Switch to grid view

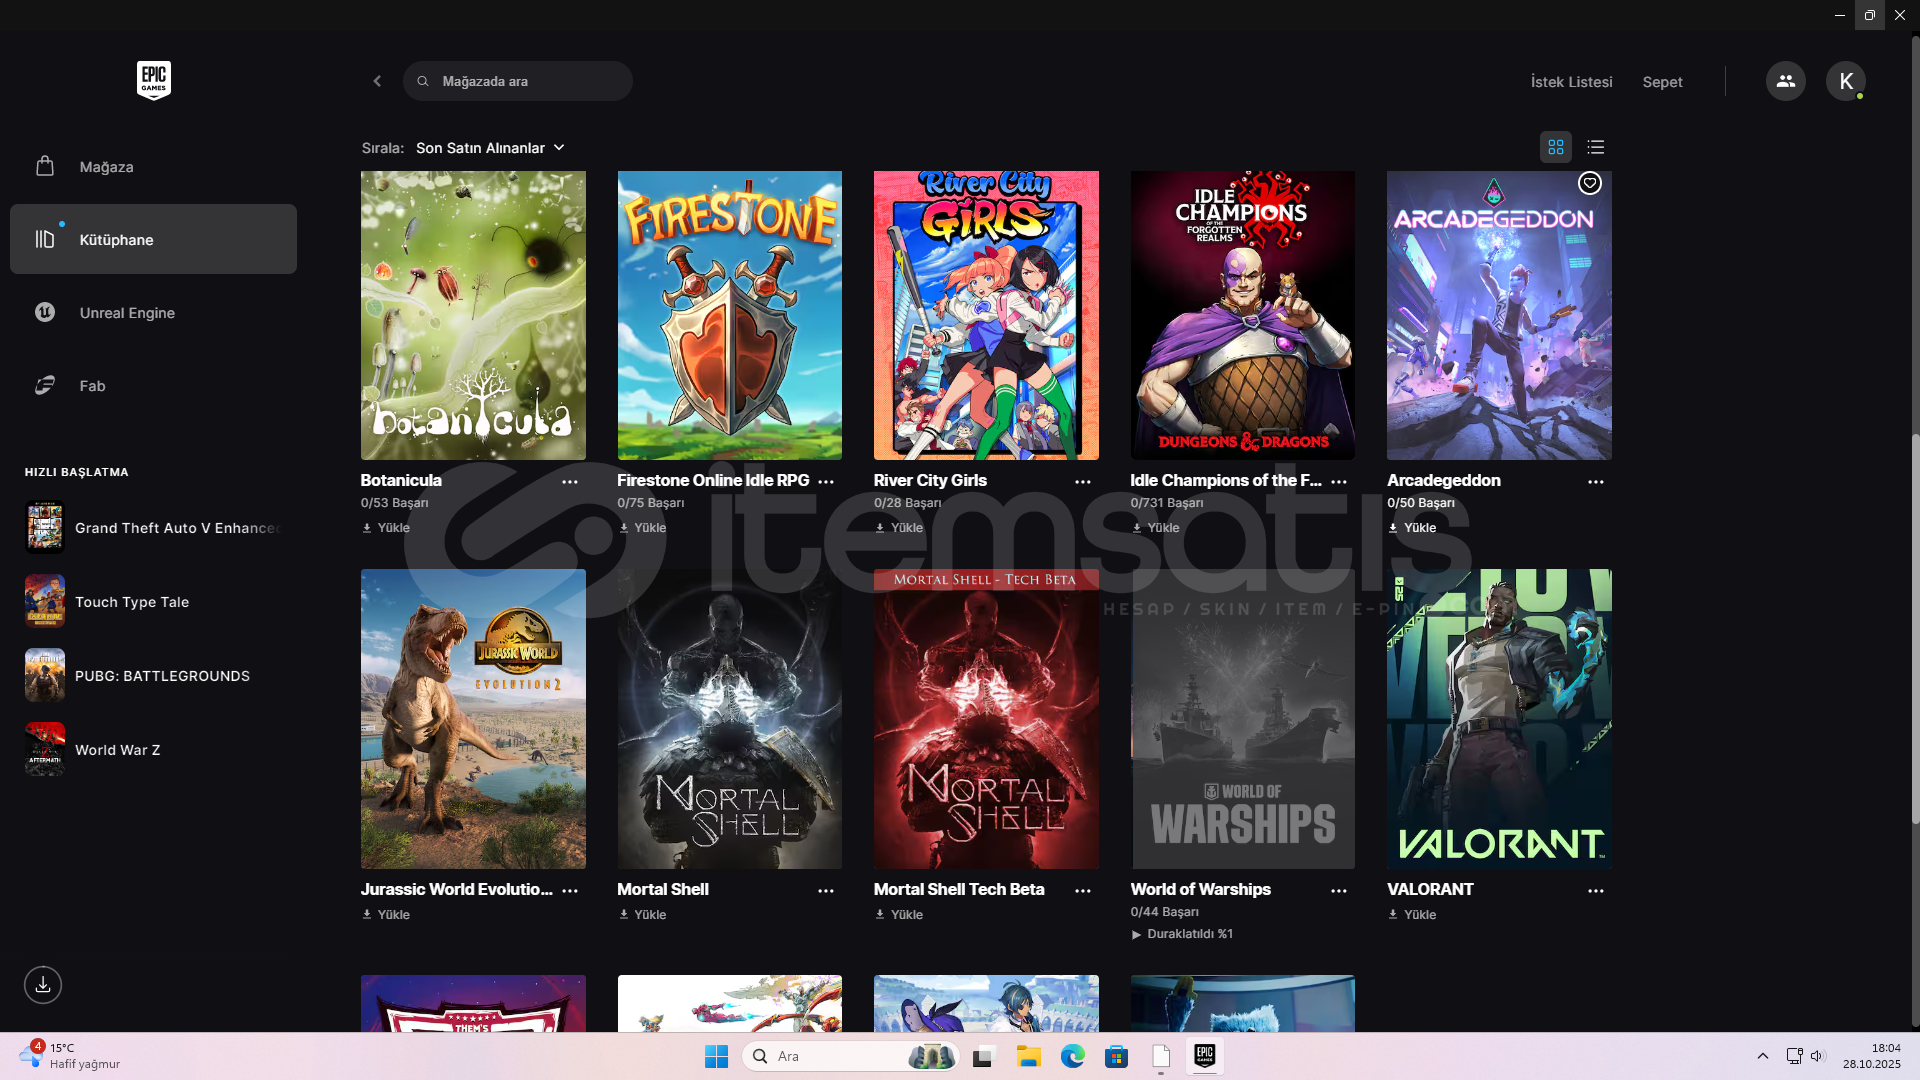(1555, 147)
